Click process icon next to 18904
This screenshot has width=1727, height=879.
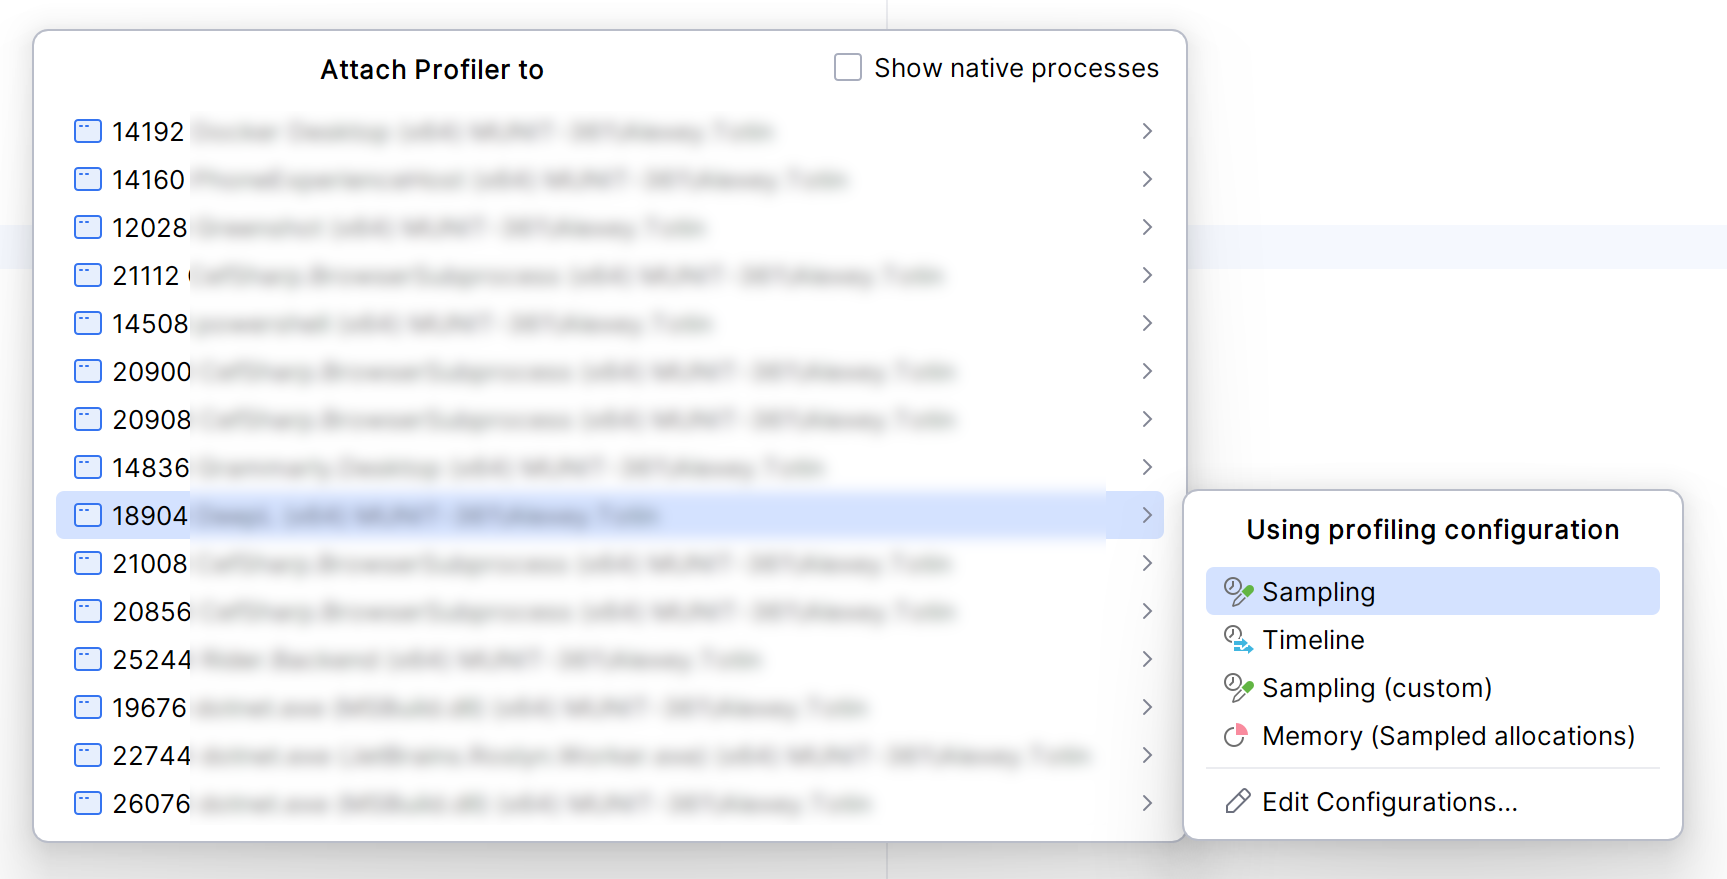click(88, 515)
